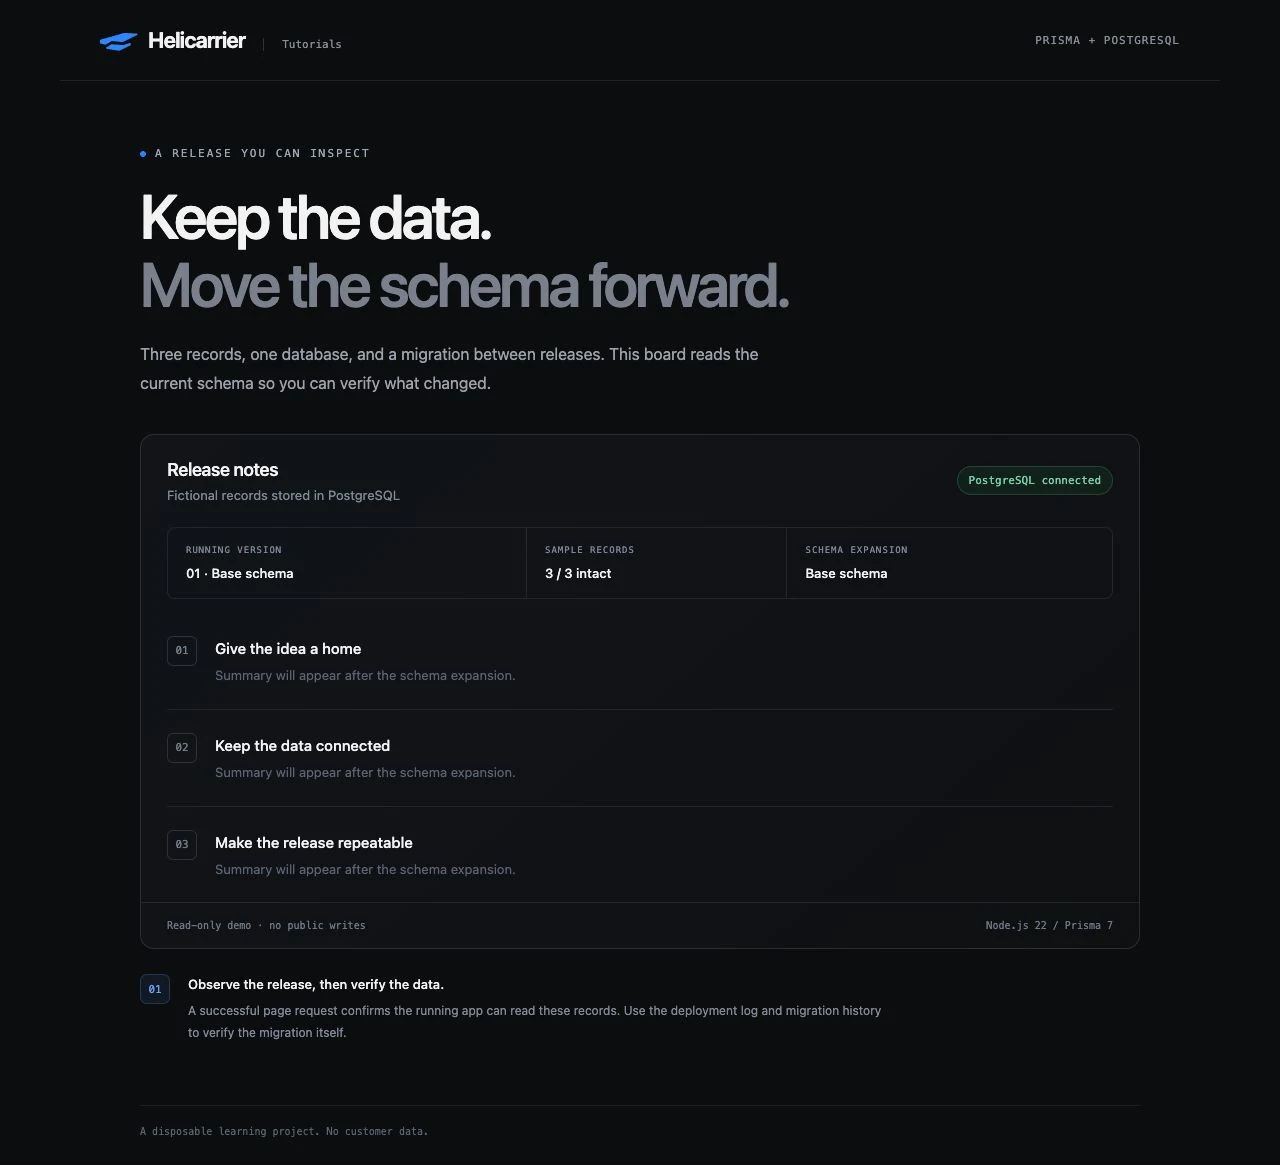
Task: Open the Helicarrier brand name link
Action: 197,40
